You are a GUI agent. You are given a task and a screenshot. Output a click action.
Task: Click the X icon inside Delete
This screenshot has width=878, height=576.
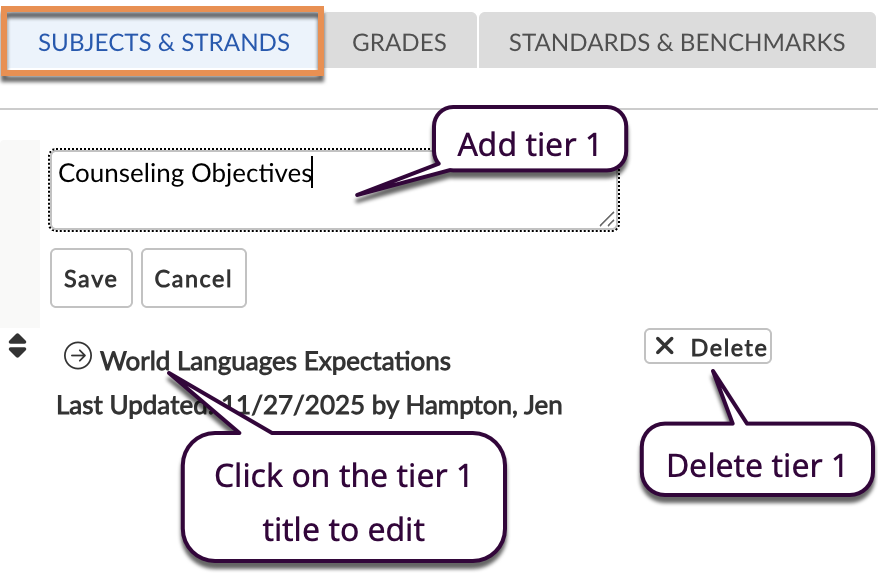(x=665, y=347)
